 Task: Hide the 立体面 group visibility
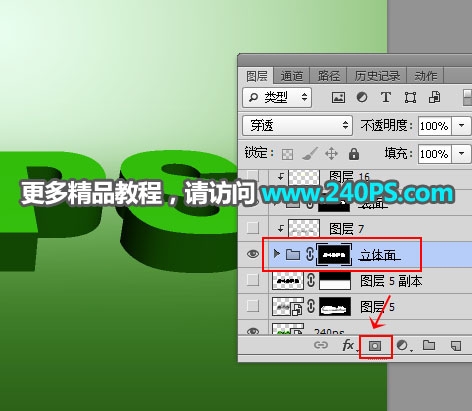pyautogui.click(x=253, y=254)
